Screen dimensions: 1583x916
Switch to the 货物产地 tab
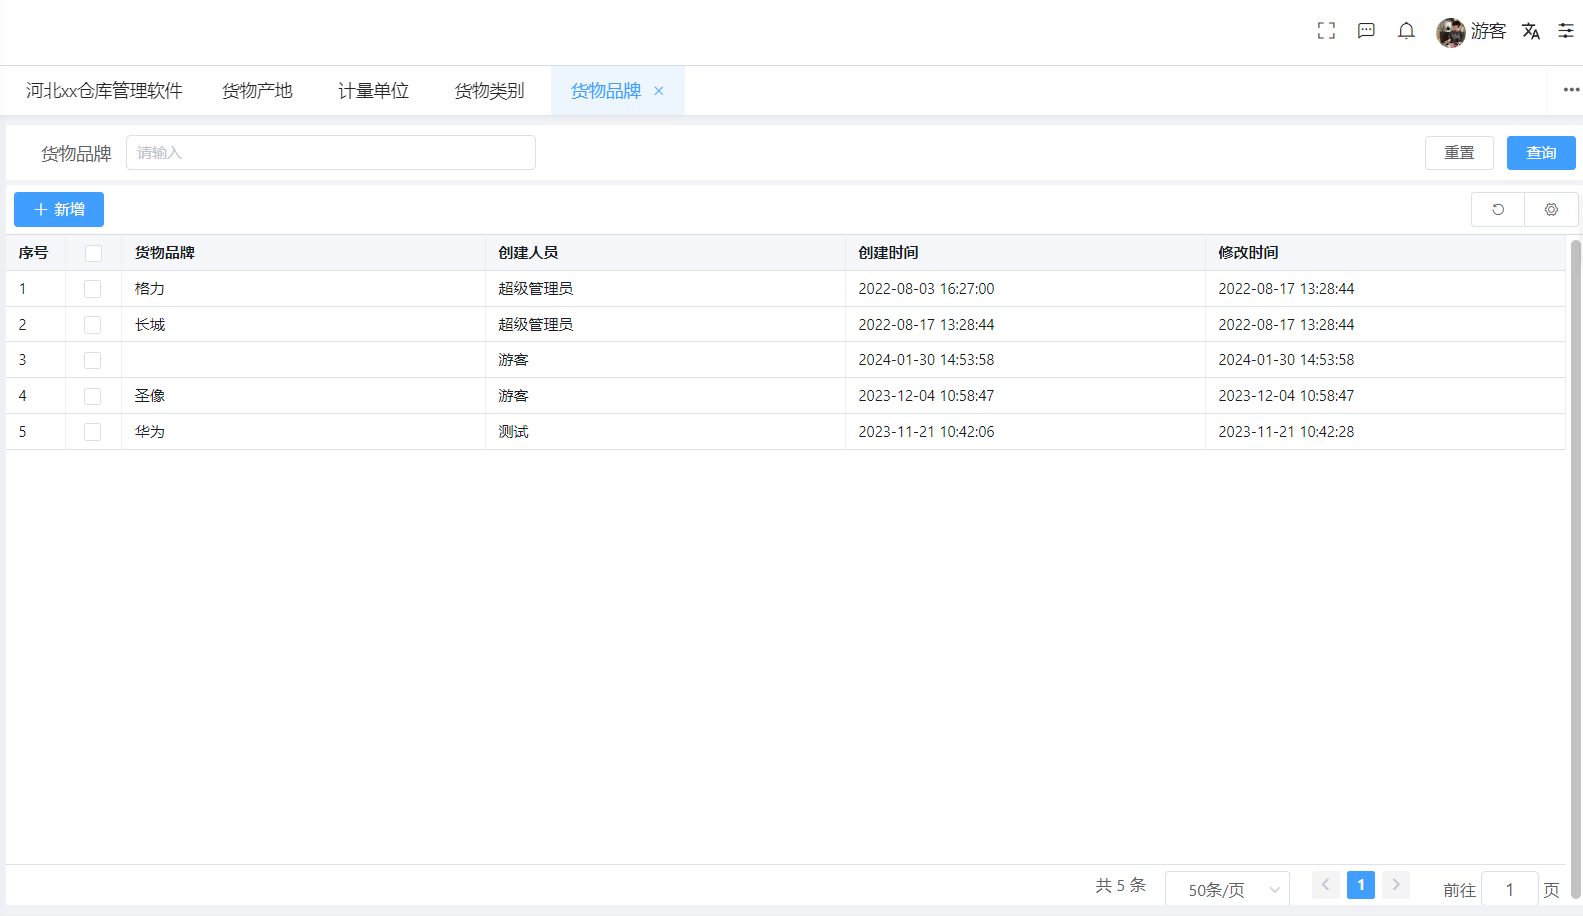[x=257, y=91]
